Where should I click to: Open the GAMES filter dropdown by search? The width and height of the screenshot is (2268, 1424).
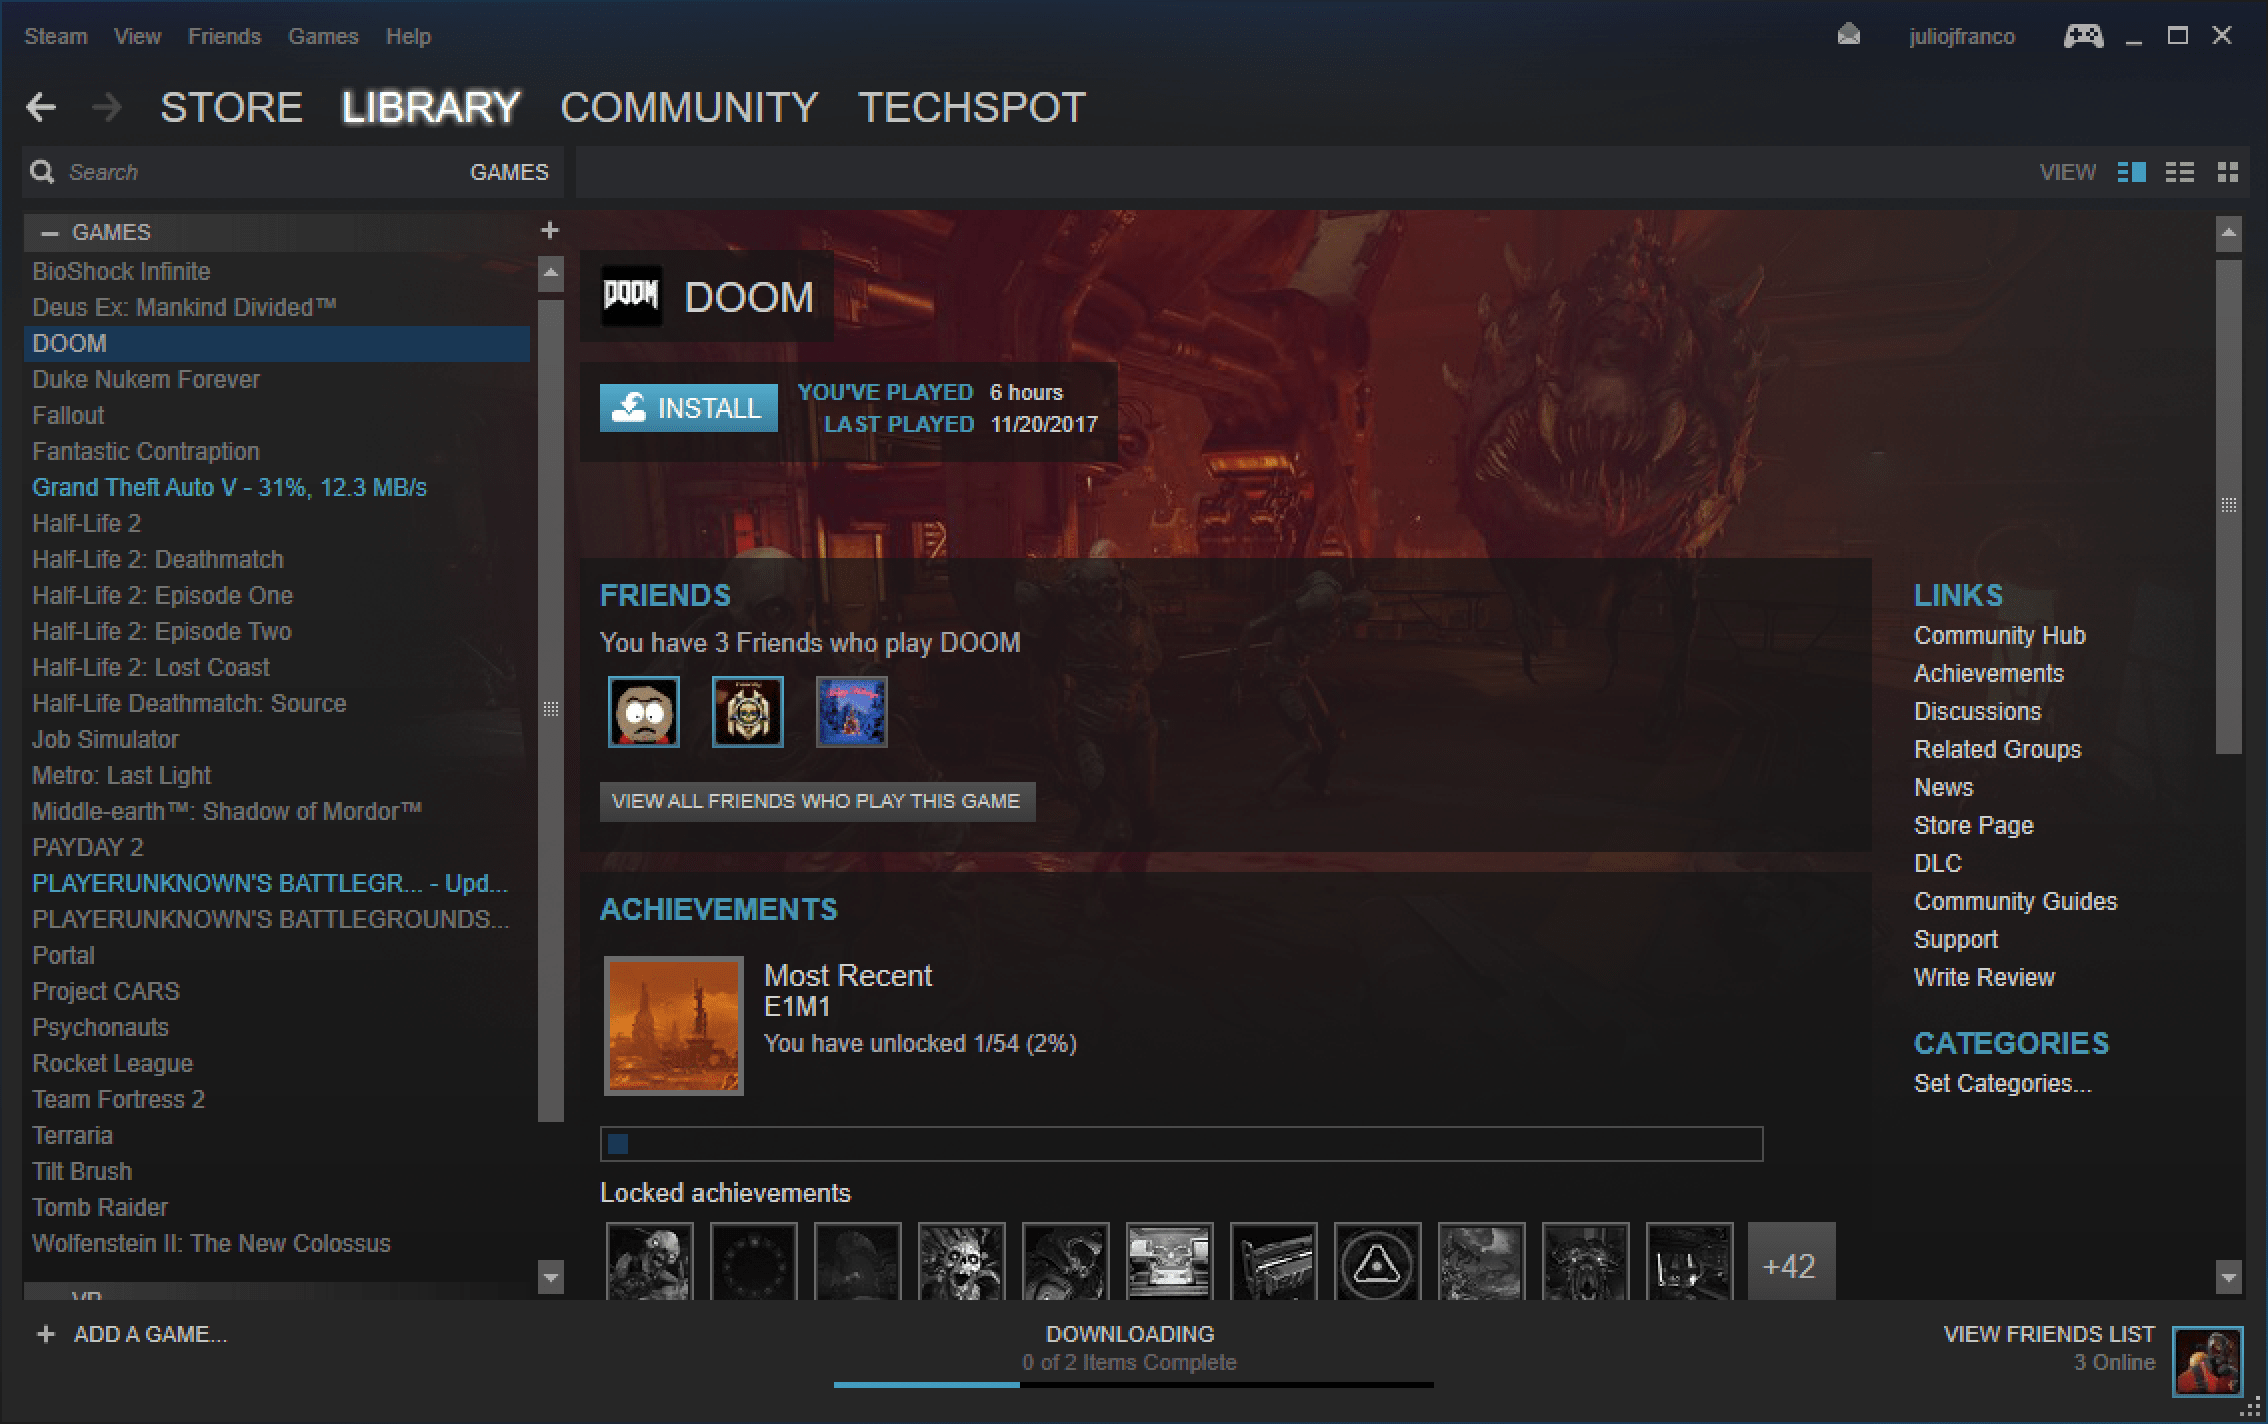[509, 172]
